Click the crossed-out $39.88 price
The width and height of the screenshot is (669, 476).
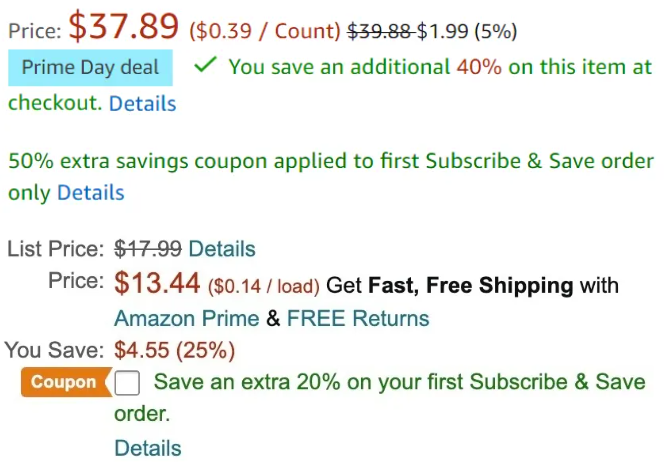pyautogui.click(x=379, y=31)
